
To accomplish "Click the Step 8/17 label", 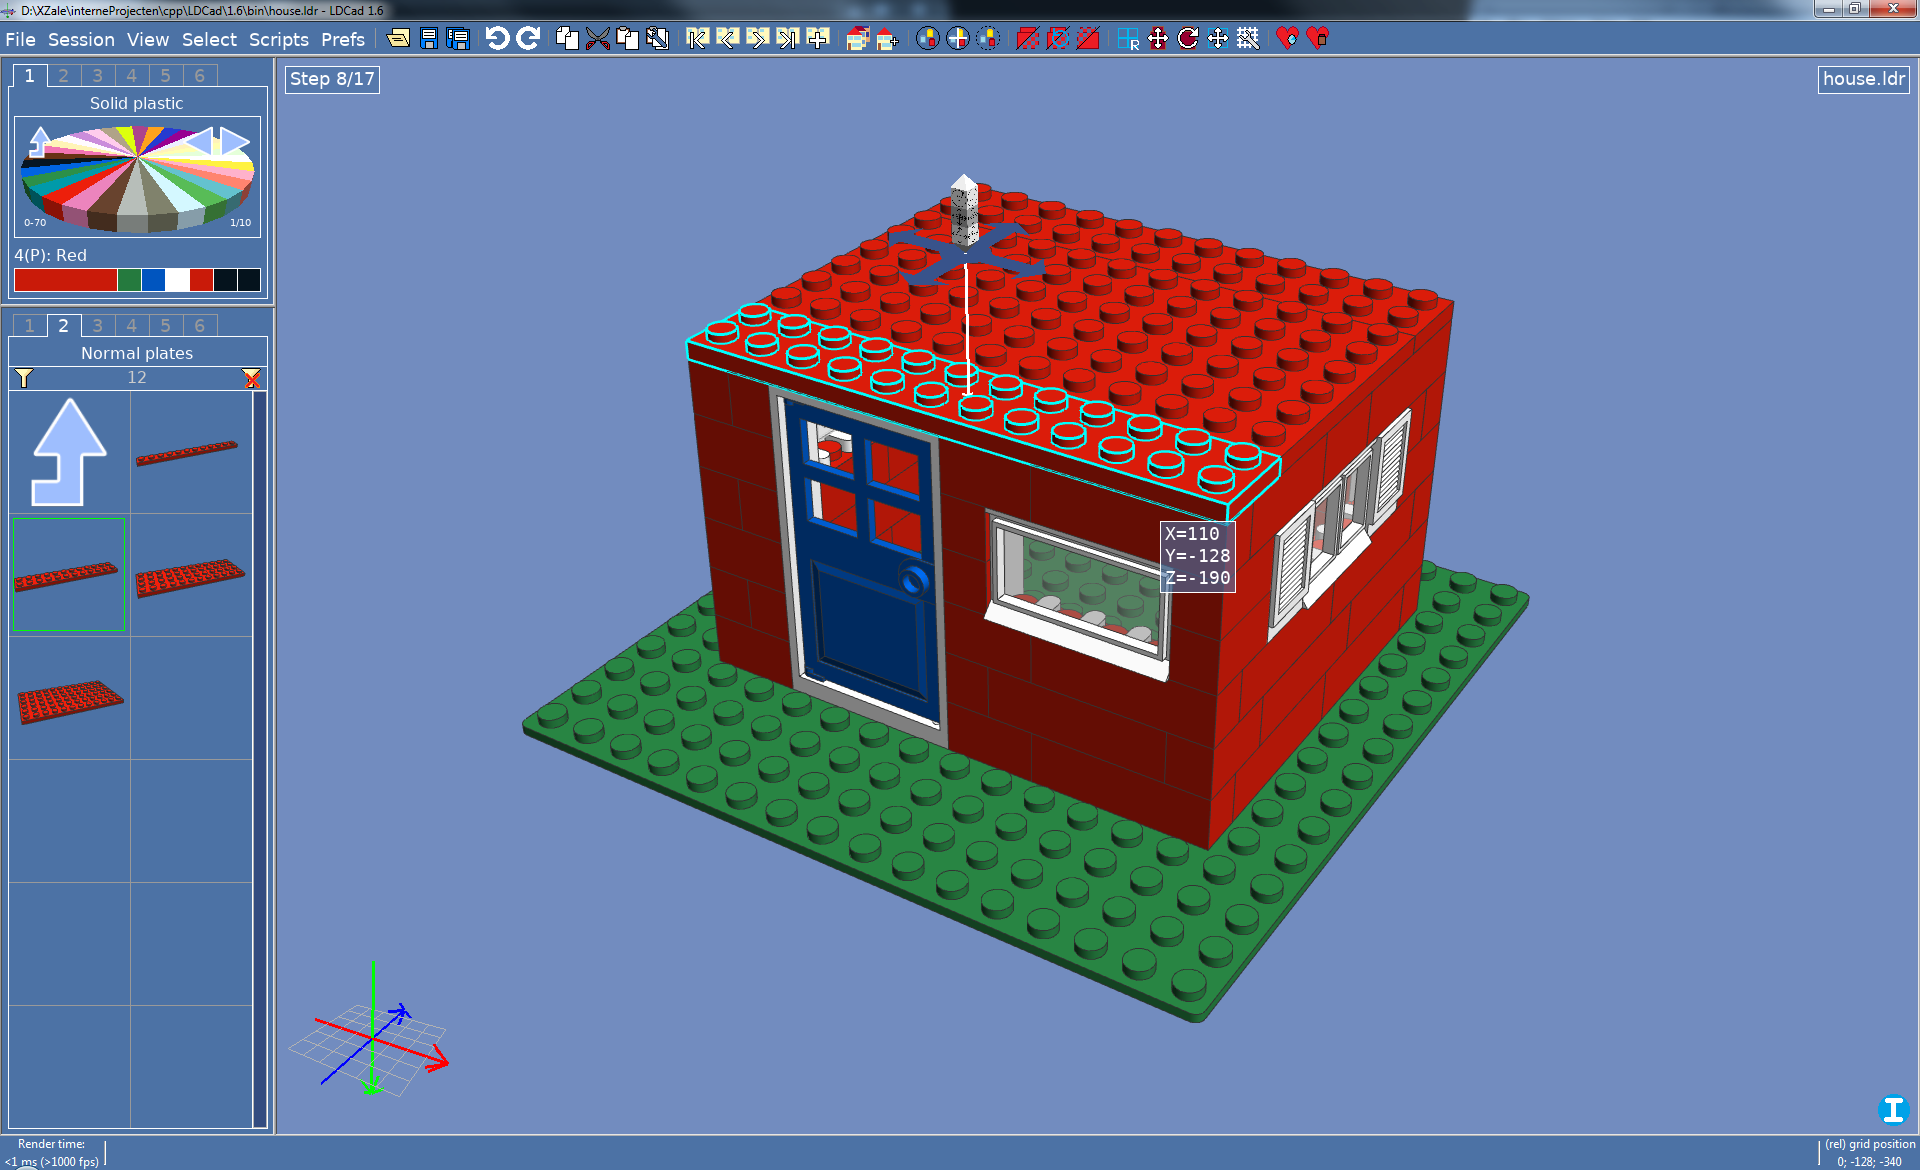I will coord(332,79).
